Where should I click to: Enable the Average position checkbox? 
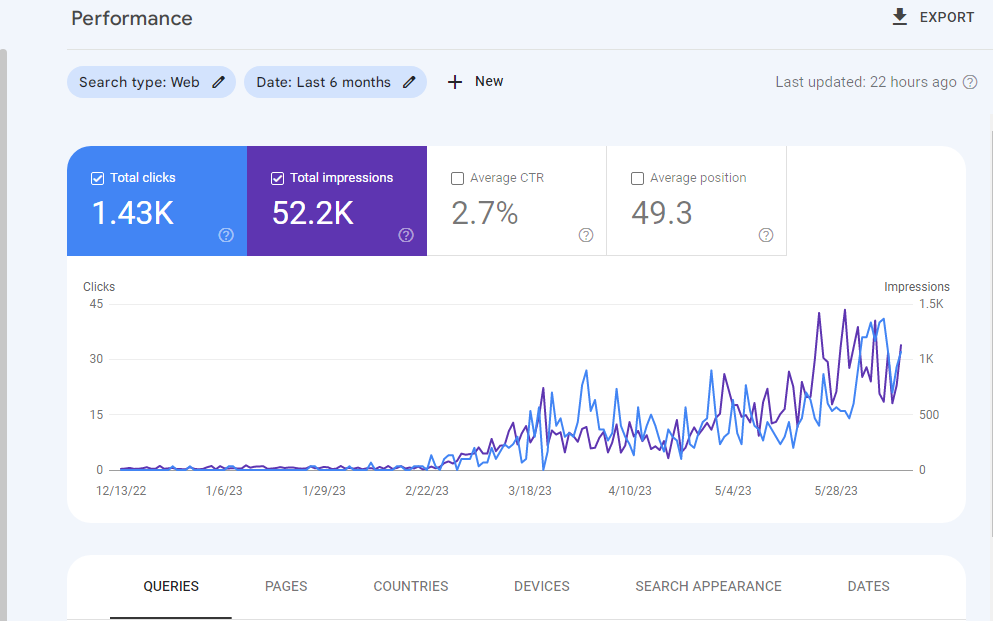pyautogui.click(x=638, y=179)
